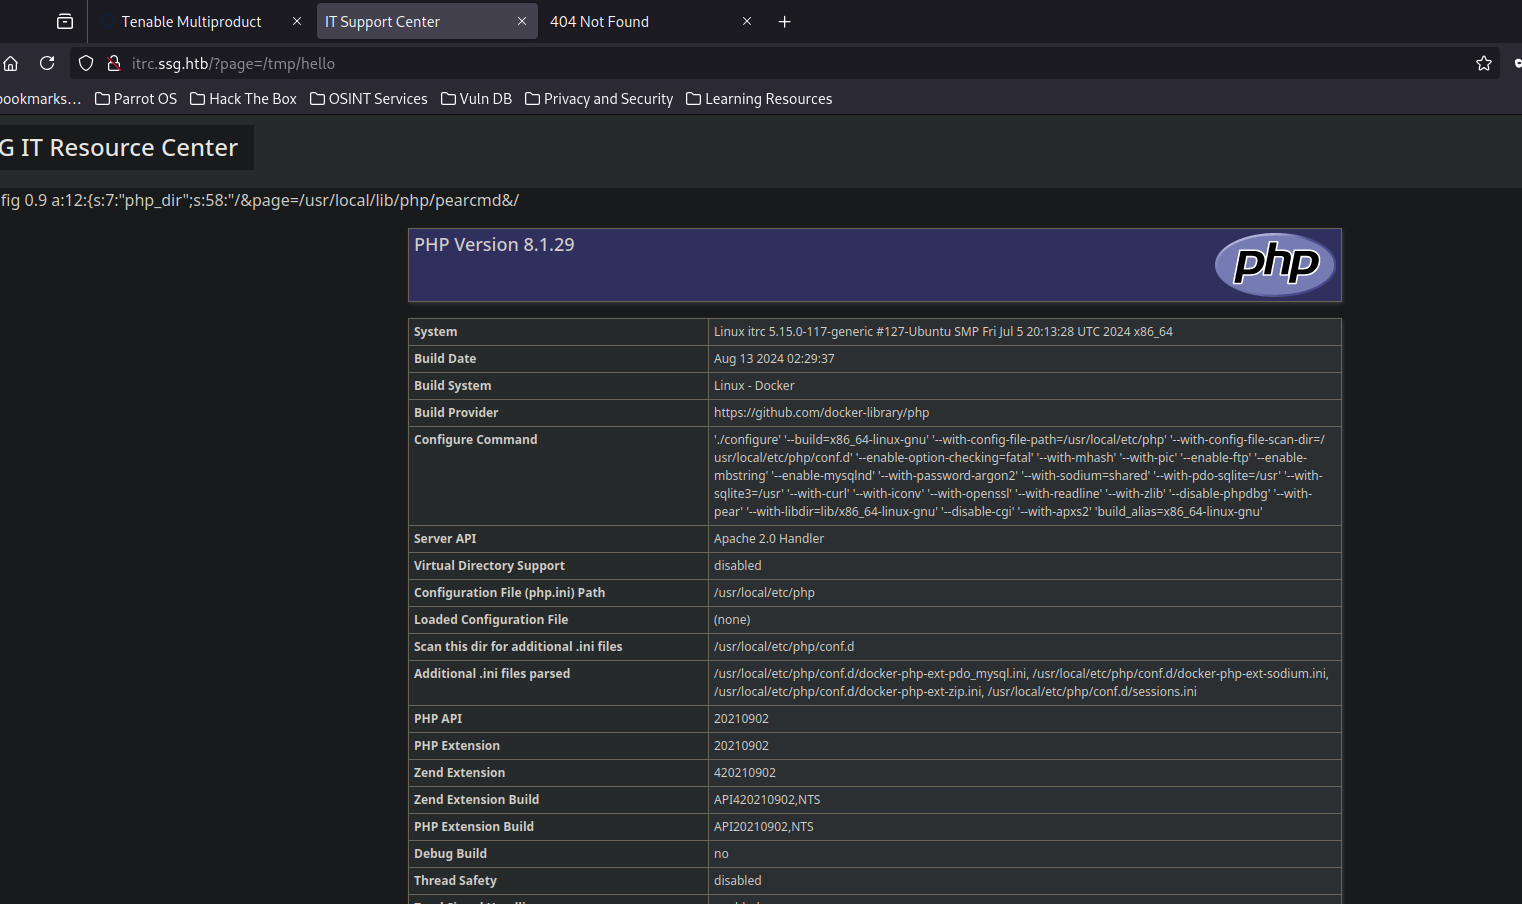Image resolution: width=1522 pixels, height=904 pixels.
Task: Click the PHP Extension Build value API20210902,NTS
Action: pyautogui.click(x=764, y=827)
